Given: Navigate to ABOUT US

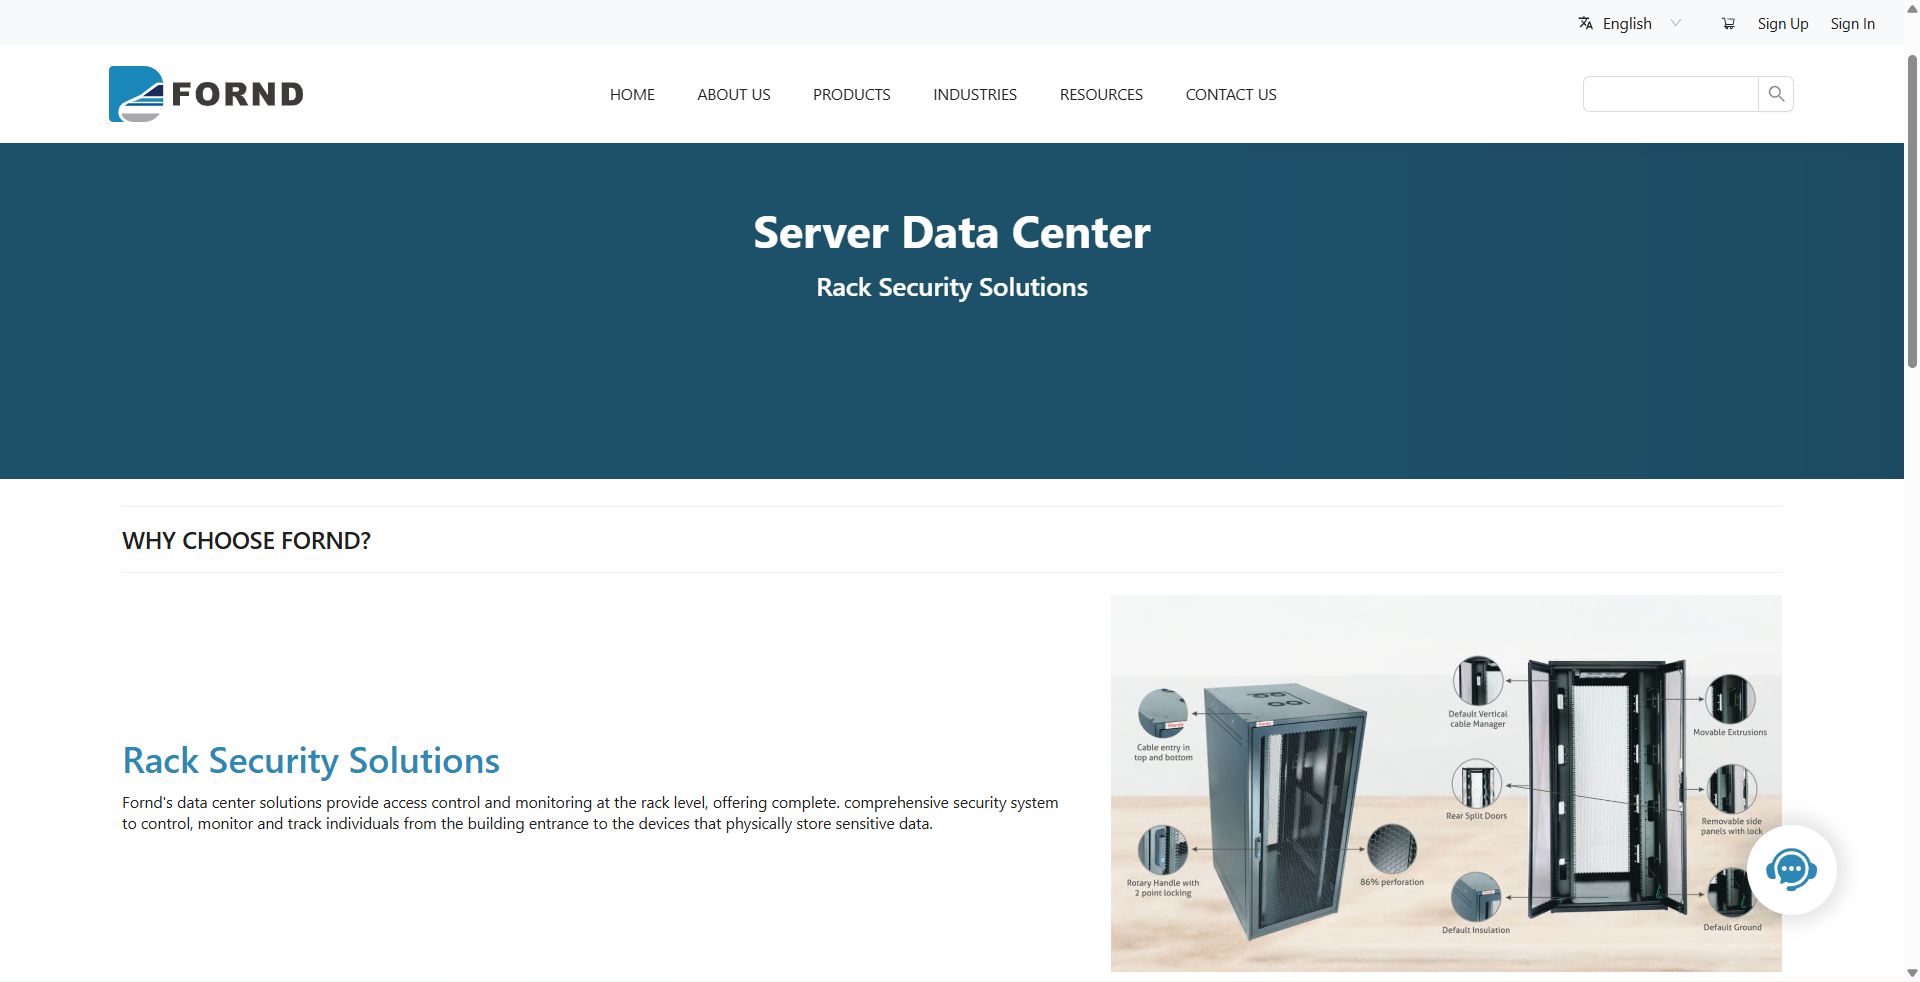Looking at the screenshot, I should point(733,94).
